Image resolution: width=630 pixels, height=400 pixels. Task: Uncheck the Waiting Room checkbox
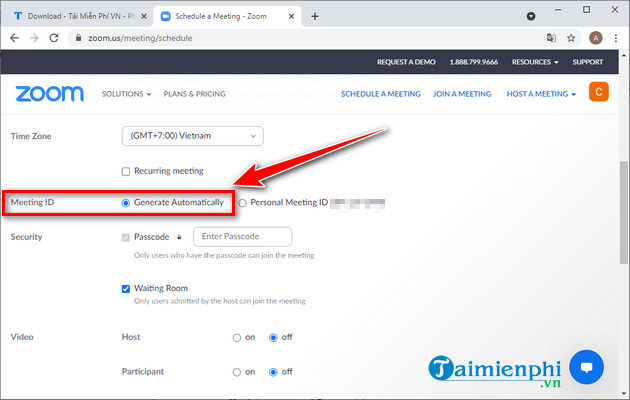pos(125,288)
